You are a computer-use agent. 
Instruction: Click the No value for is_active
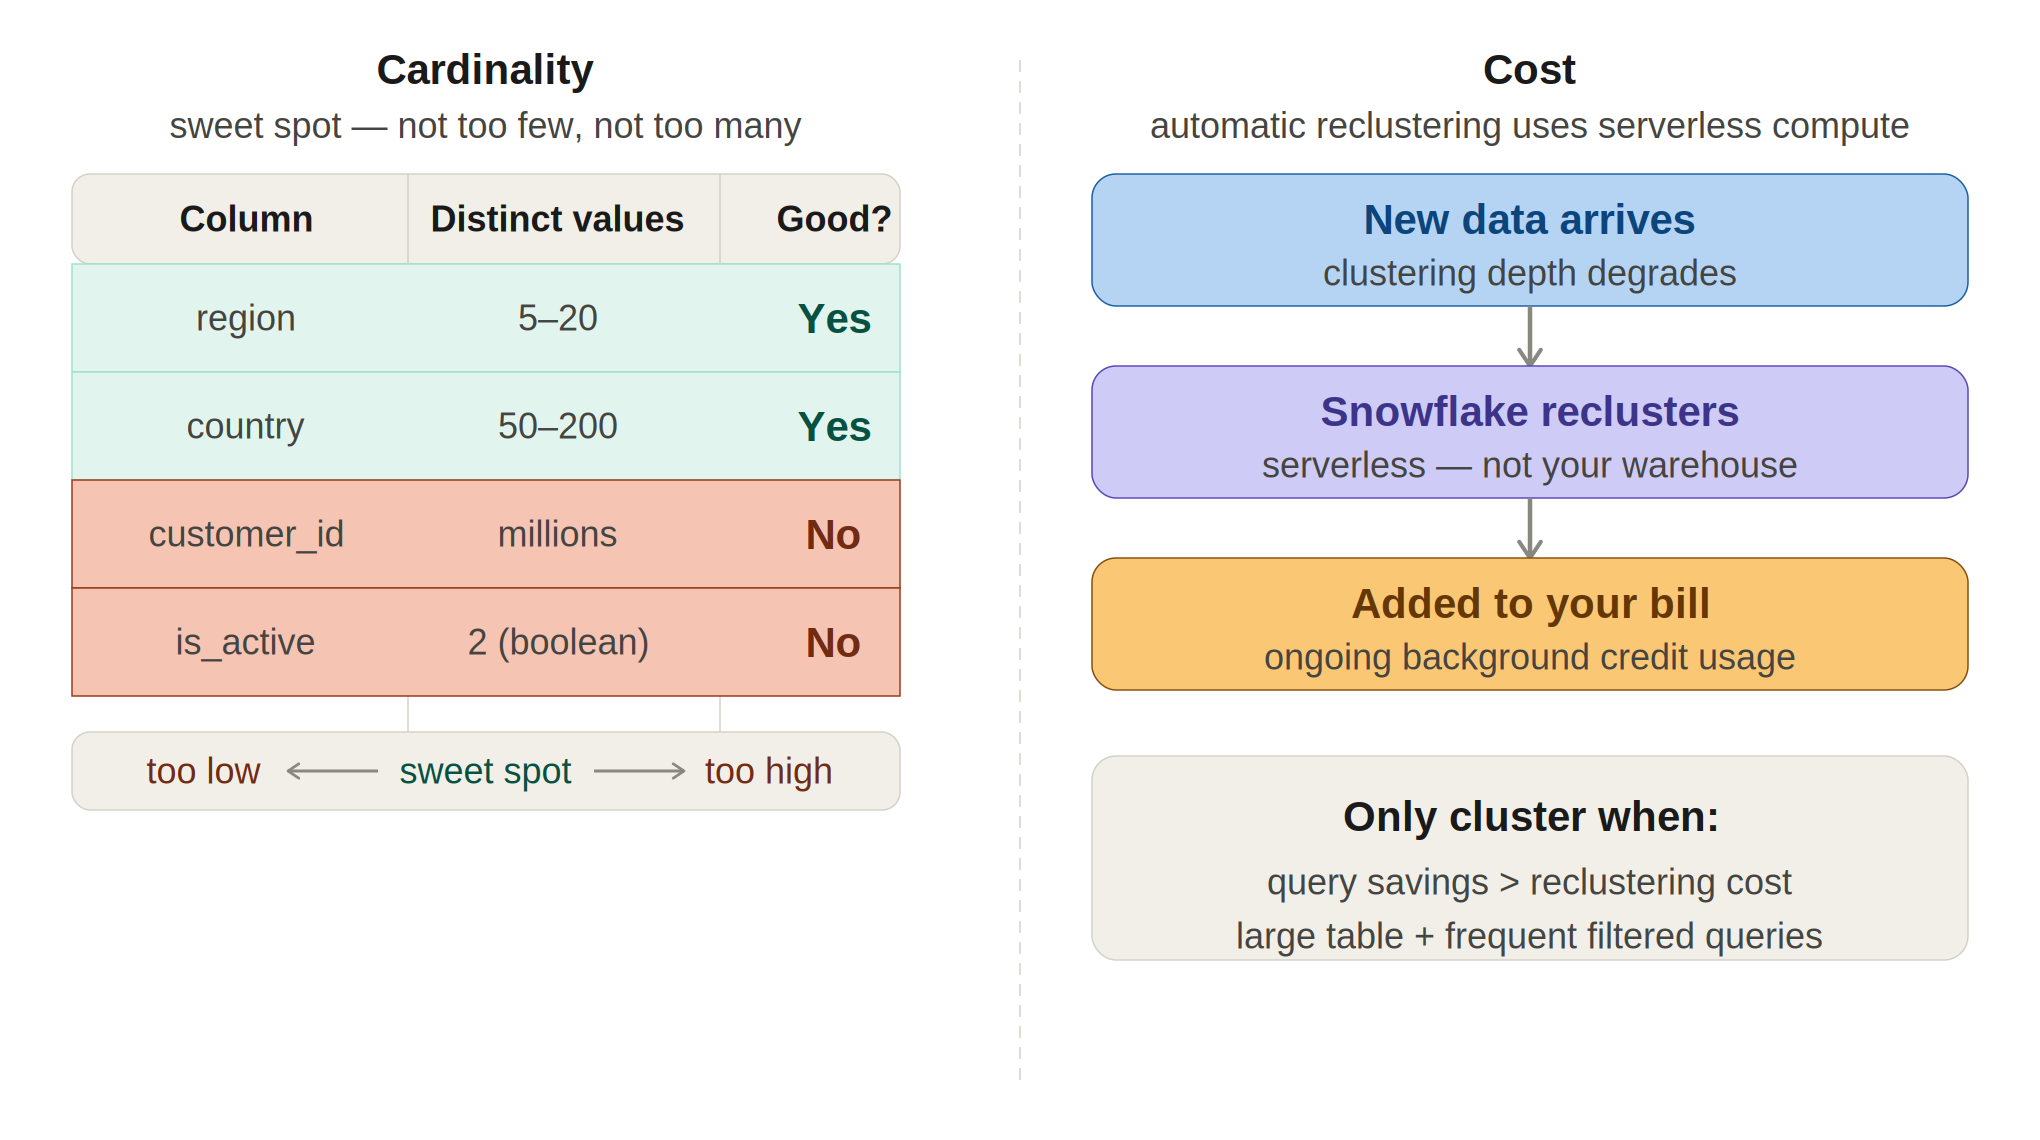point(833,643)
